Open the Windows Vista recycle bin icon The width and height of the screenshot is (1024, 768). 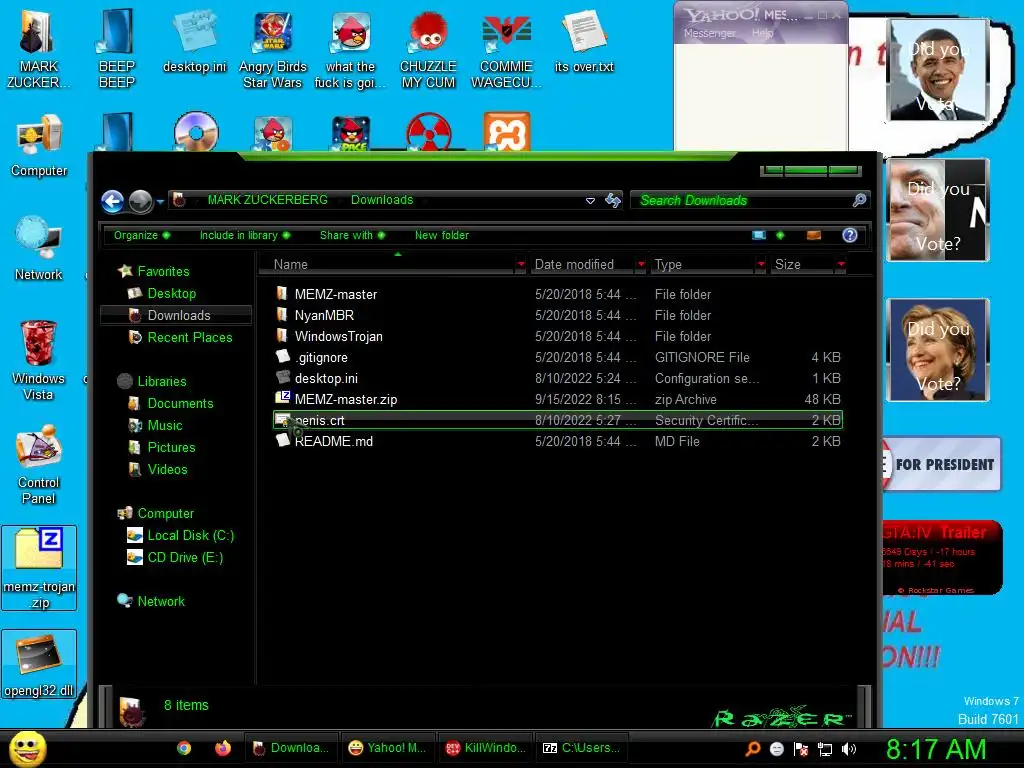pos(39,360)
